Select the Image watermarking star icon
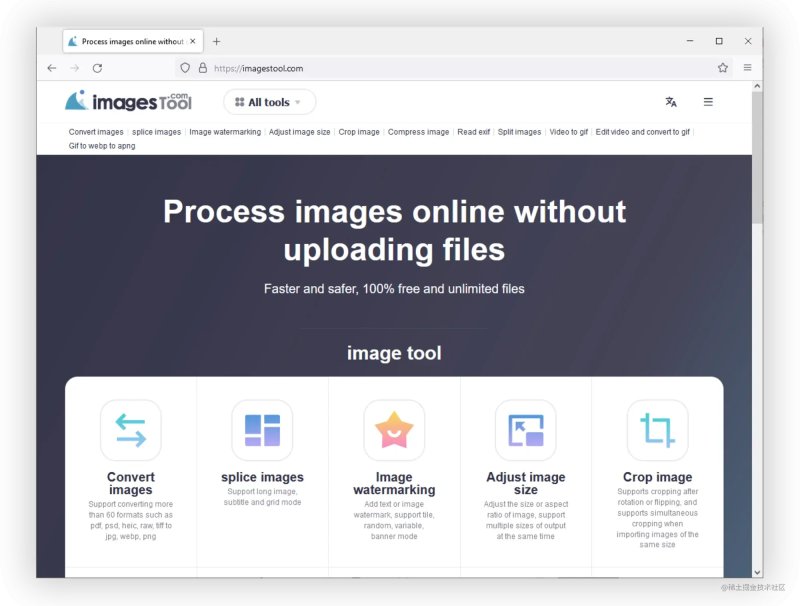800x606 pixels. point(394,430)
